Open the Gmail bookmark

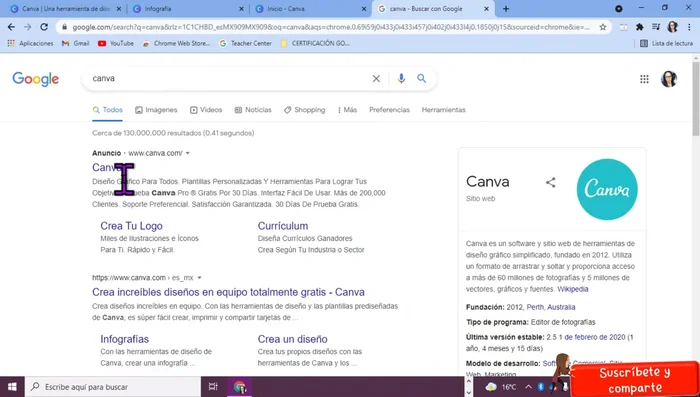(76, 43)
